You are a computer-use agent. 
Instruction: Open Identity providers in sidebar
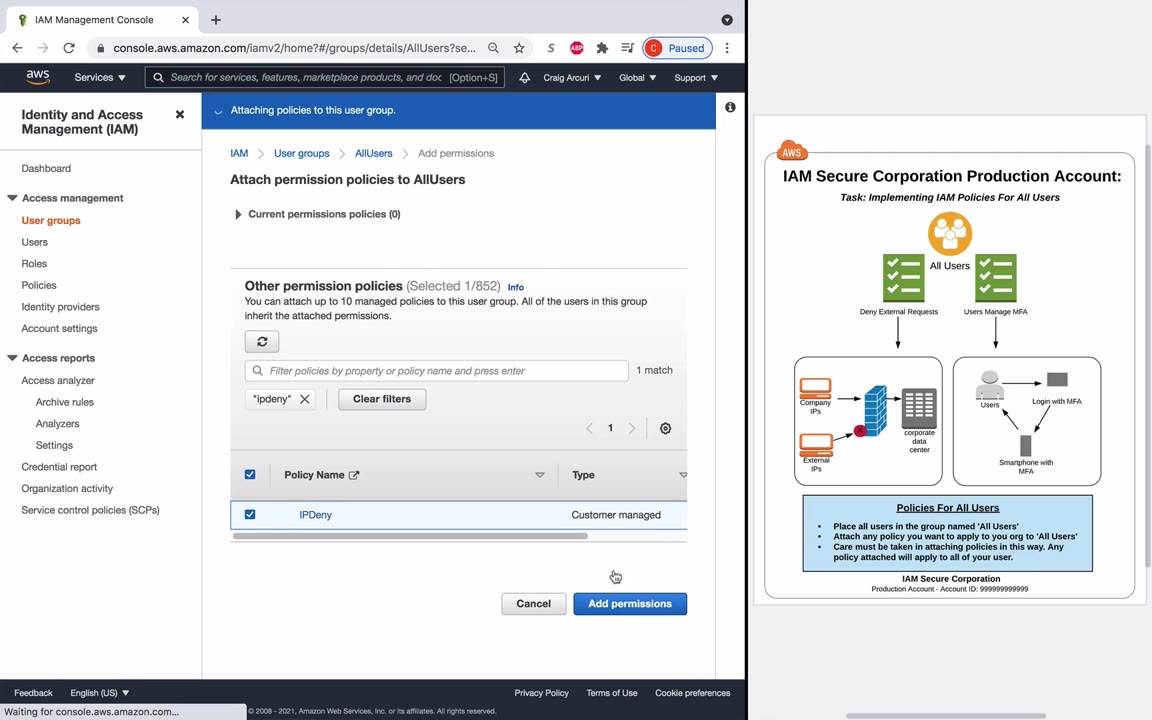[x=60, y=306]
